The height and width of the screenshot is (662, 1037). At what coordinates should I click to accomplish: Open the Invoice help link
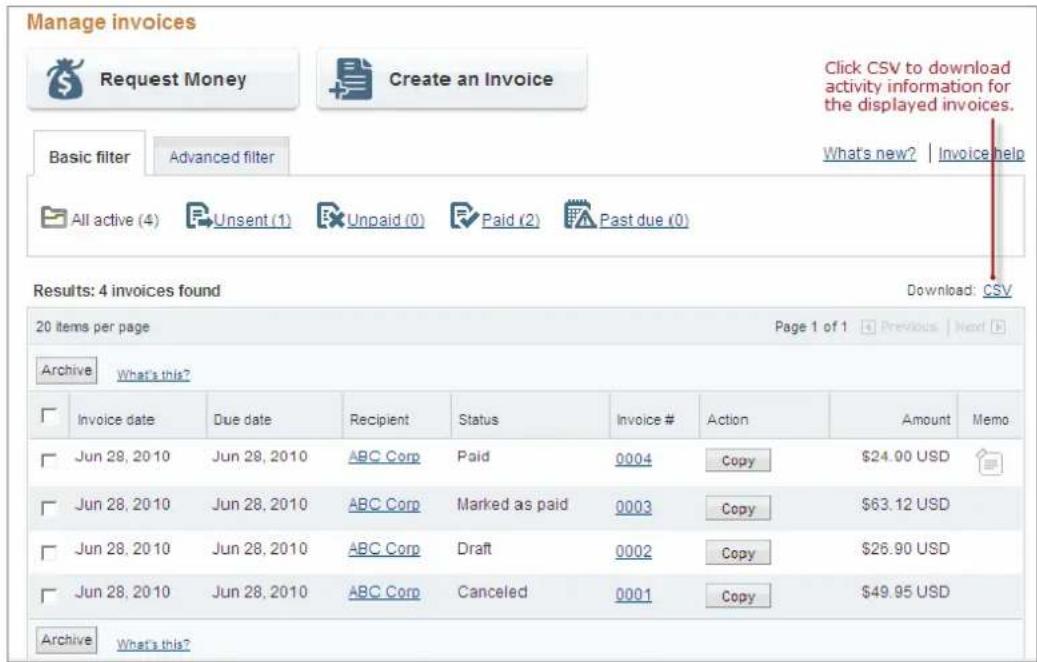[x=981, y=153]
